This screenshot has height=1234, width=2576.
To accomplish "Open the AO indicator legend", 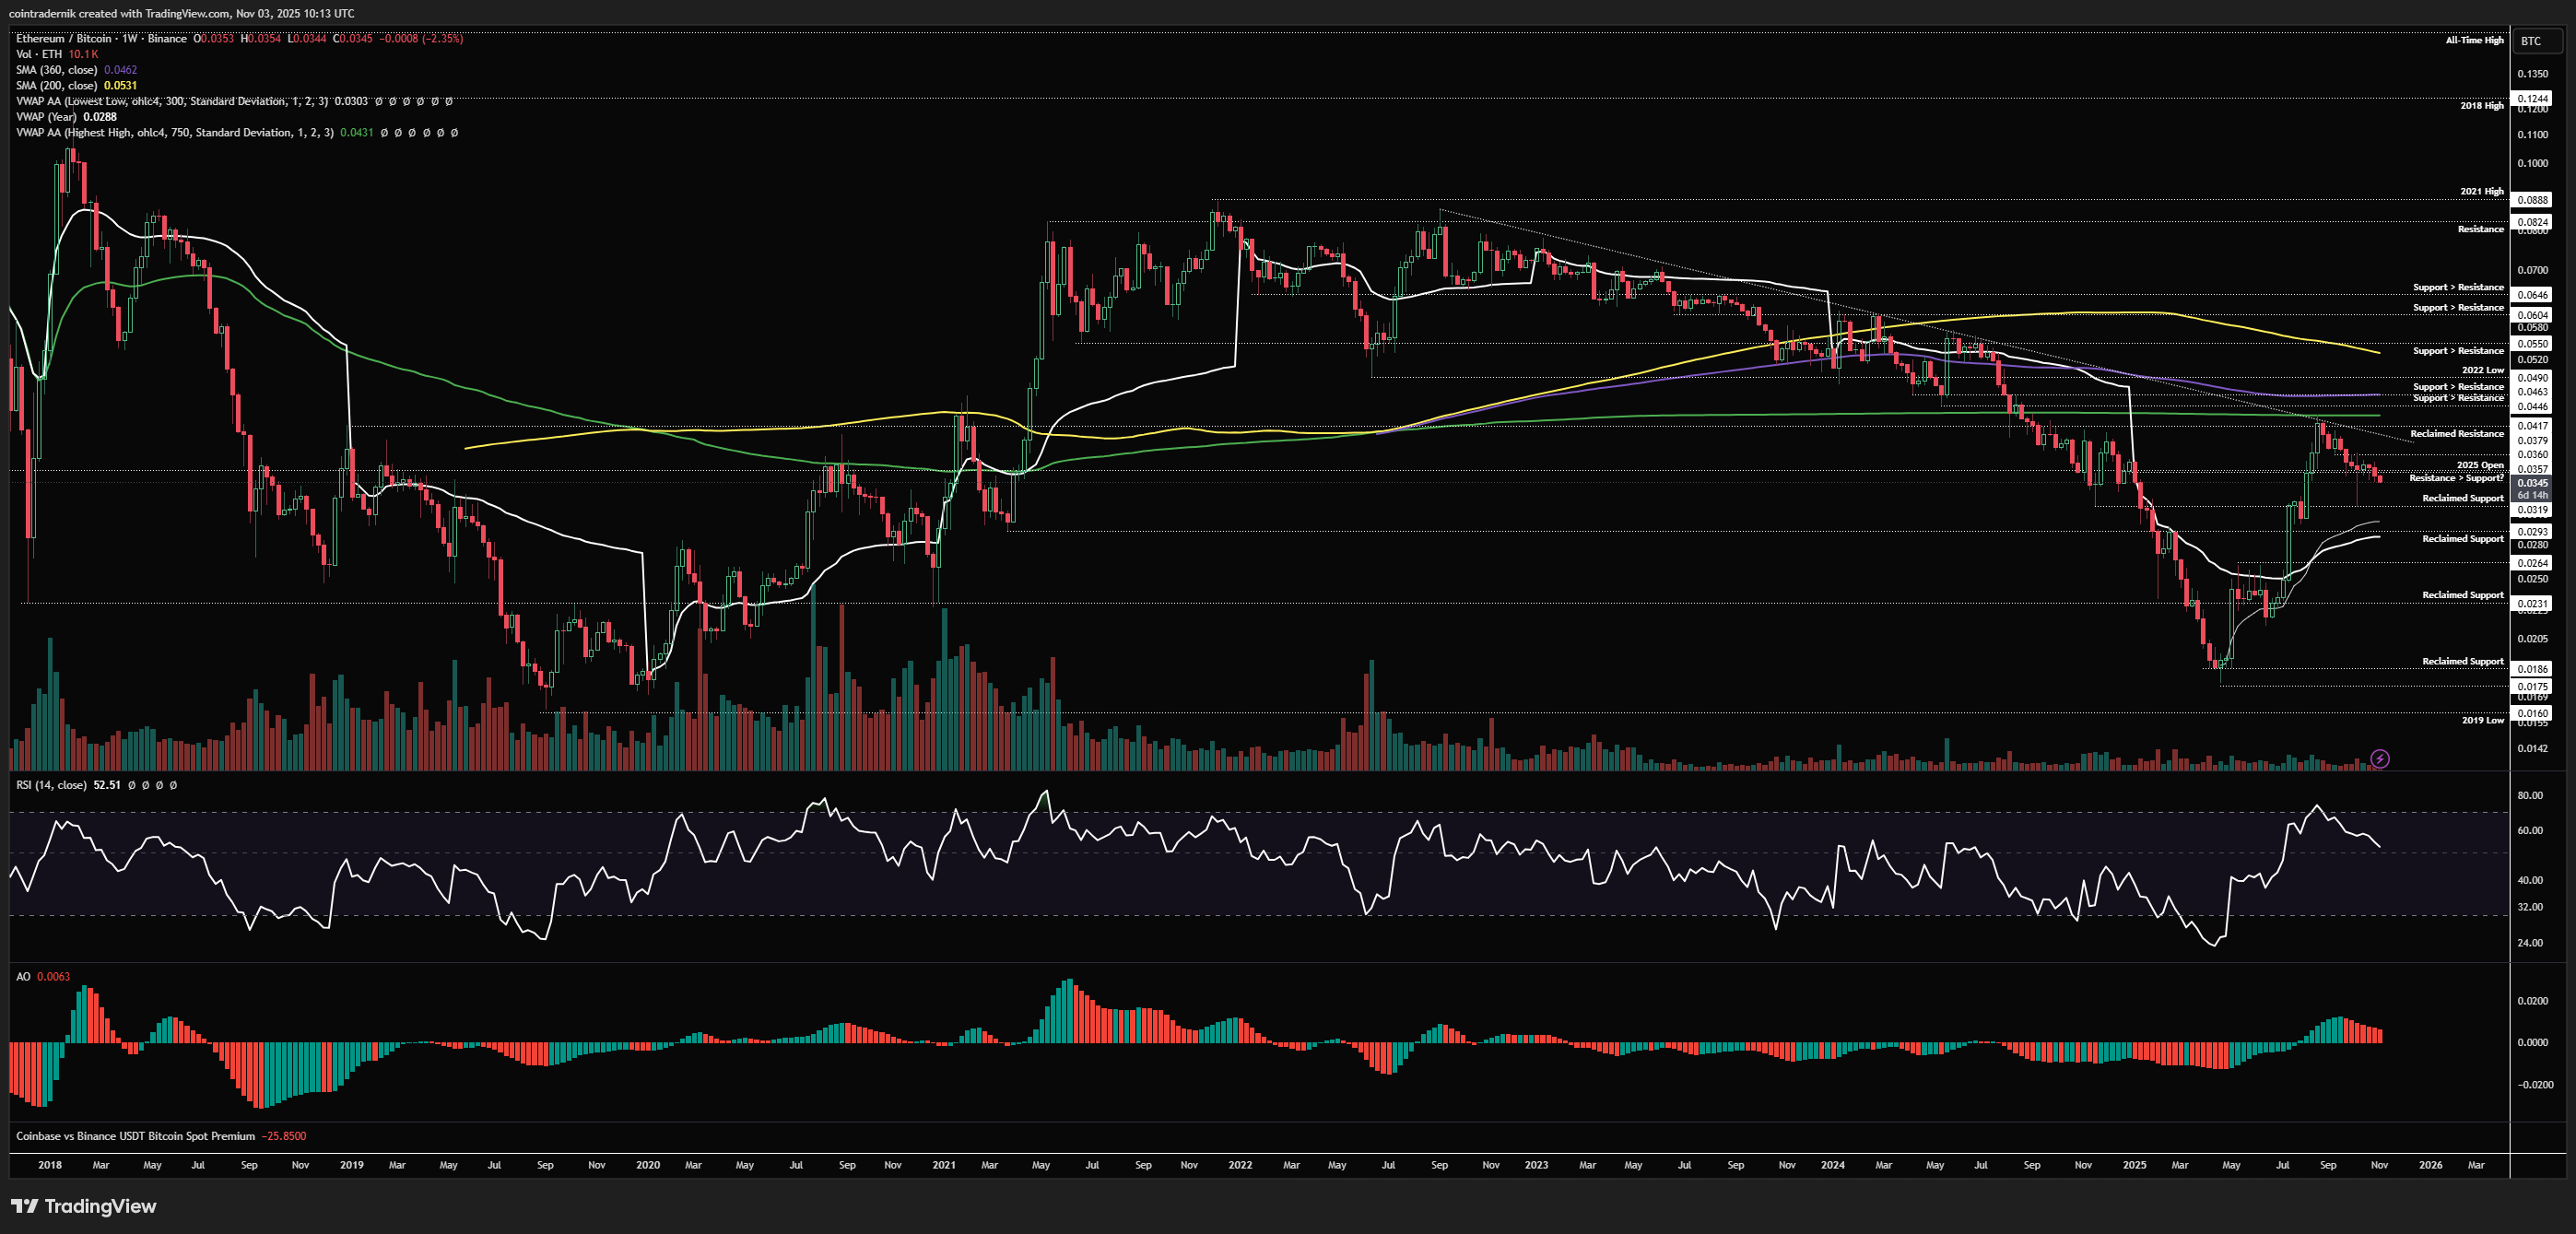I will [x=23, y=976].
